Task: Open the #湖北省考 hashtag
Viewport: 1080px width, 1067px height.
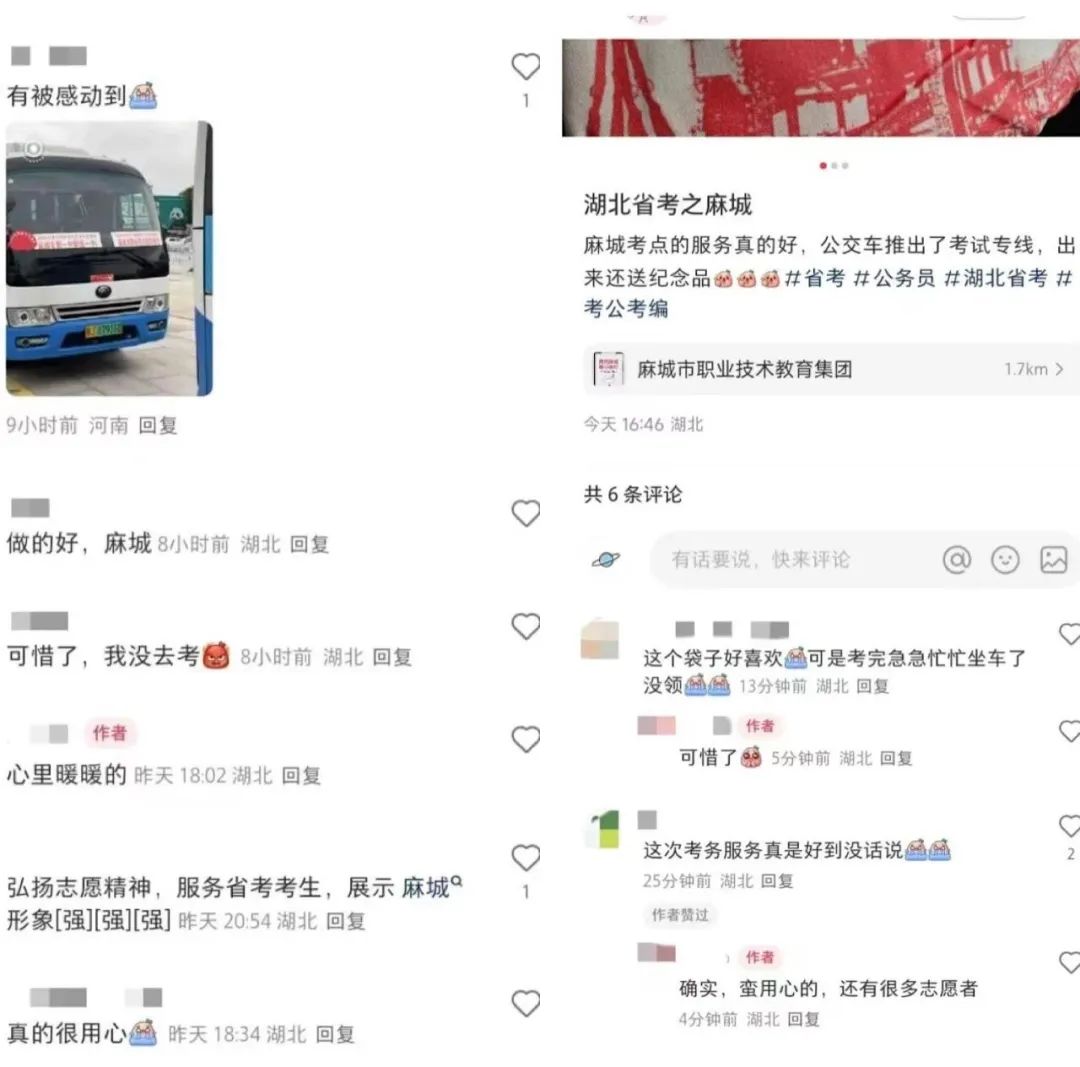Action: point(995,278)
